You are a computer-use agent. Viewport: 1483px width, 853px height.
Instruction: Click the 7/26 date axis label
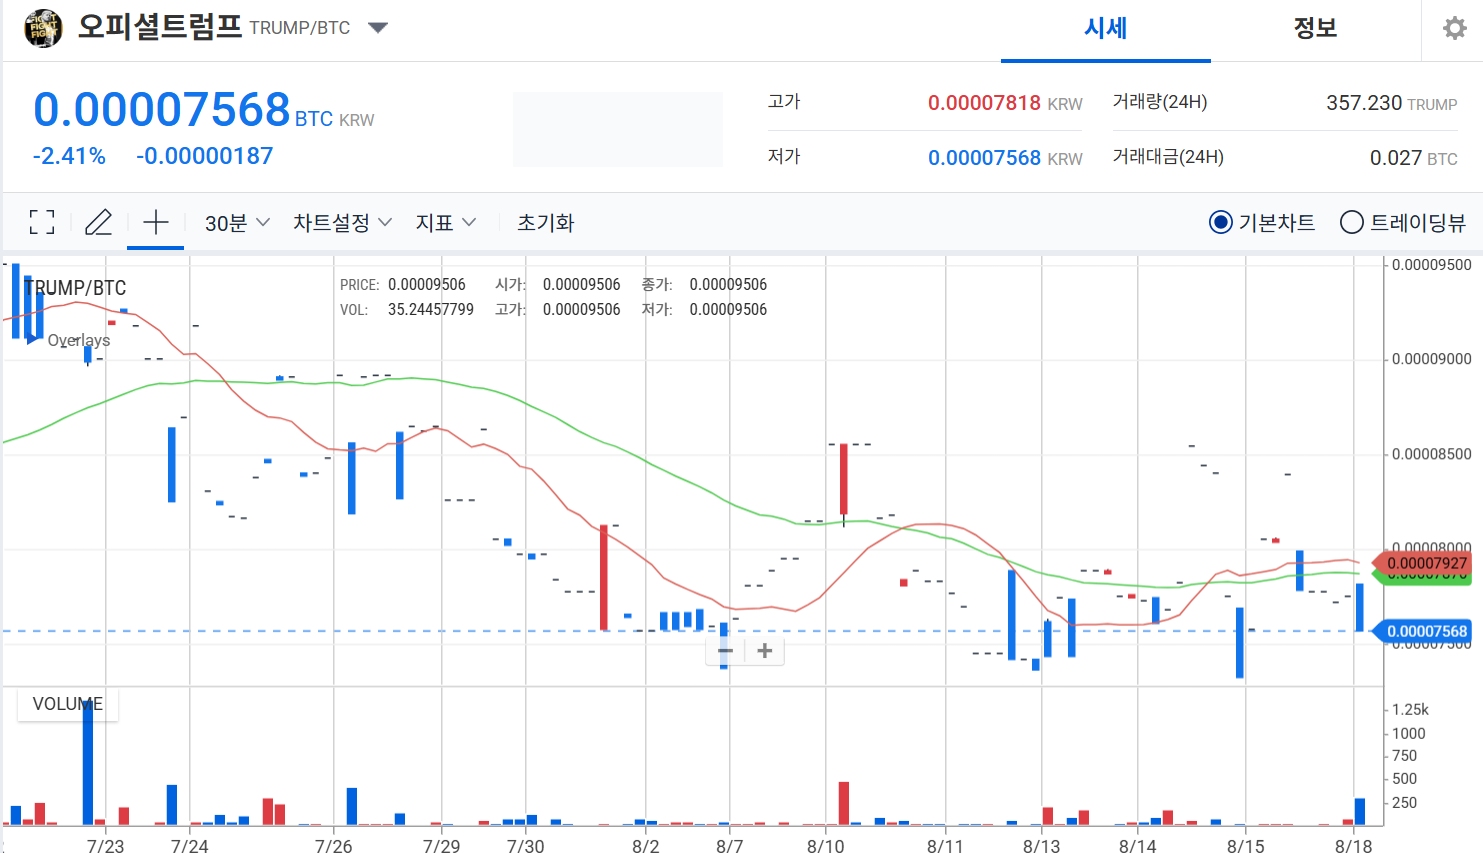[333, 846]
